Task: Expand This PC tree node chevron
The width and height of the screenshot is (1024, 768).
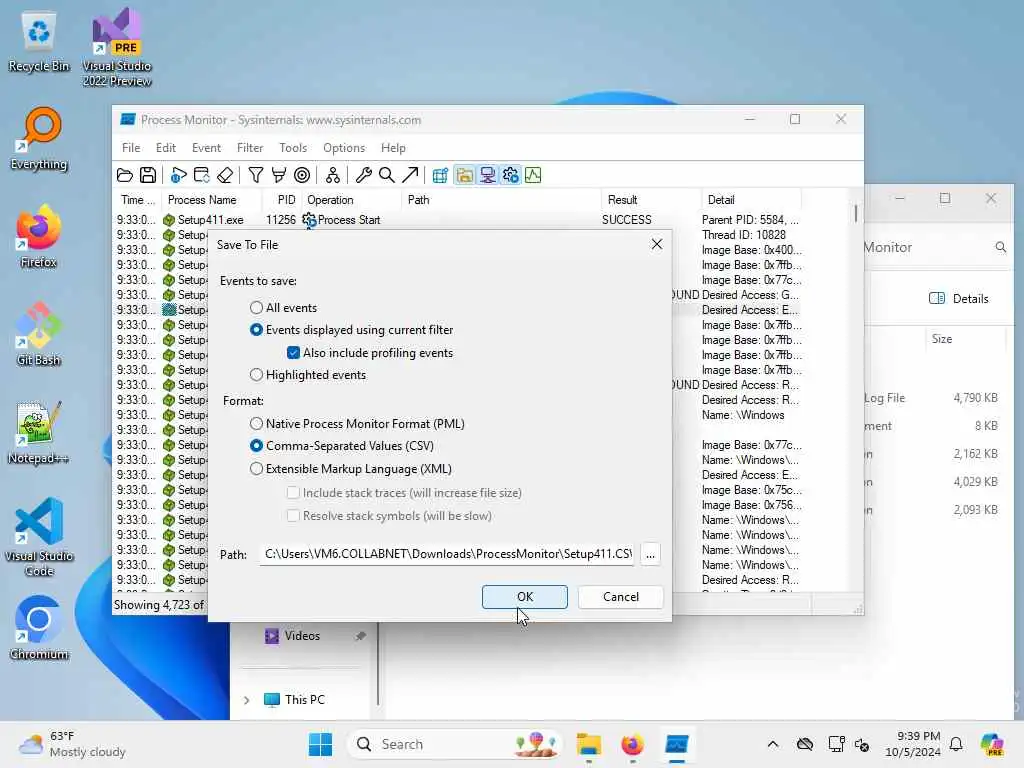Action: (x=246, y=700)
